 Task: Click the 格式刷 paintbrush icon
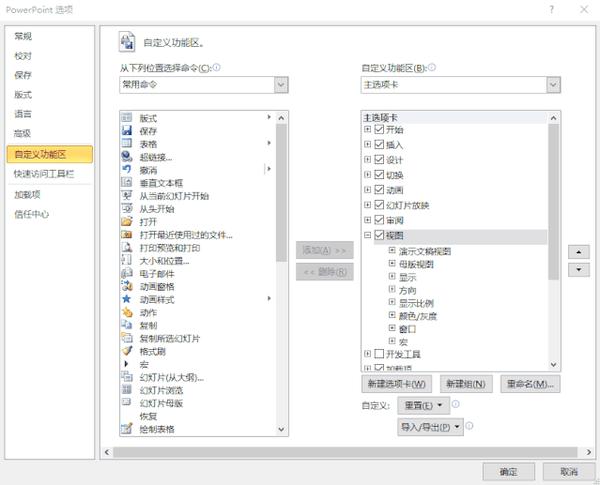point(127,351)
